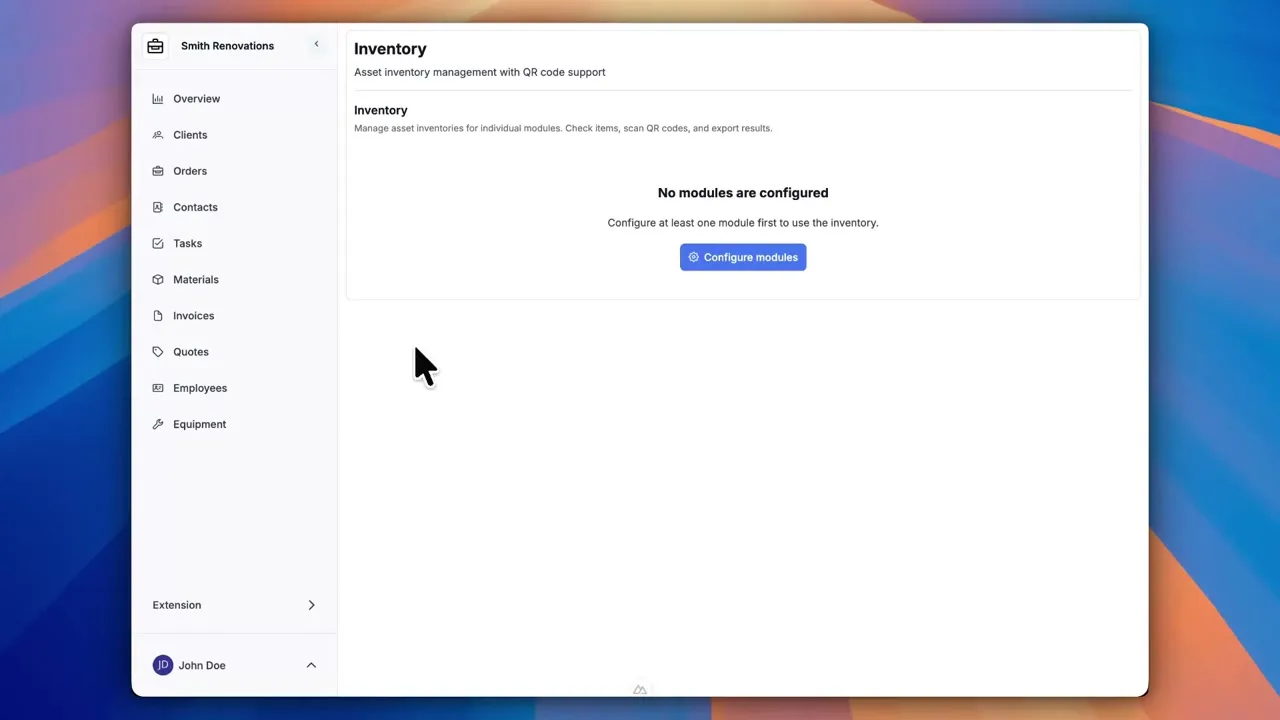Open the Overview menu item
This screenshot has width=1280, height=720.
point(196,99)
